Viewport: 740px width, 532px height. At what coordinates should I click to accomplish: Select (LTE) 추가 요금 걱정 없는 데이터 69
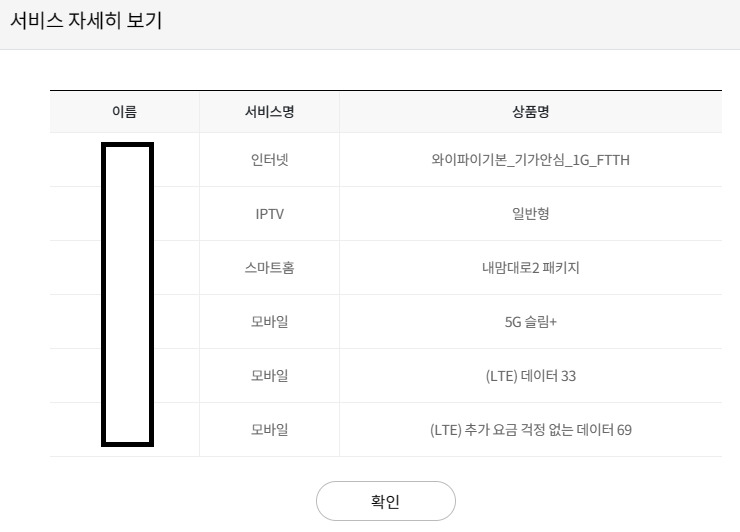point(530,430)
